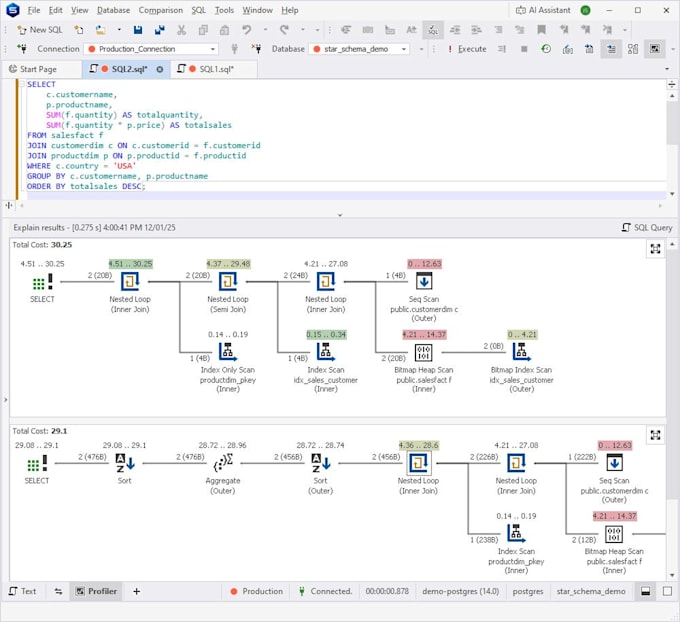The width and height of the screenshot is (680, 622).
Task: Expand the collapsed results splitter chevron
Action: tap(340, 215)
